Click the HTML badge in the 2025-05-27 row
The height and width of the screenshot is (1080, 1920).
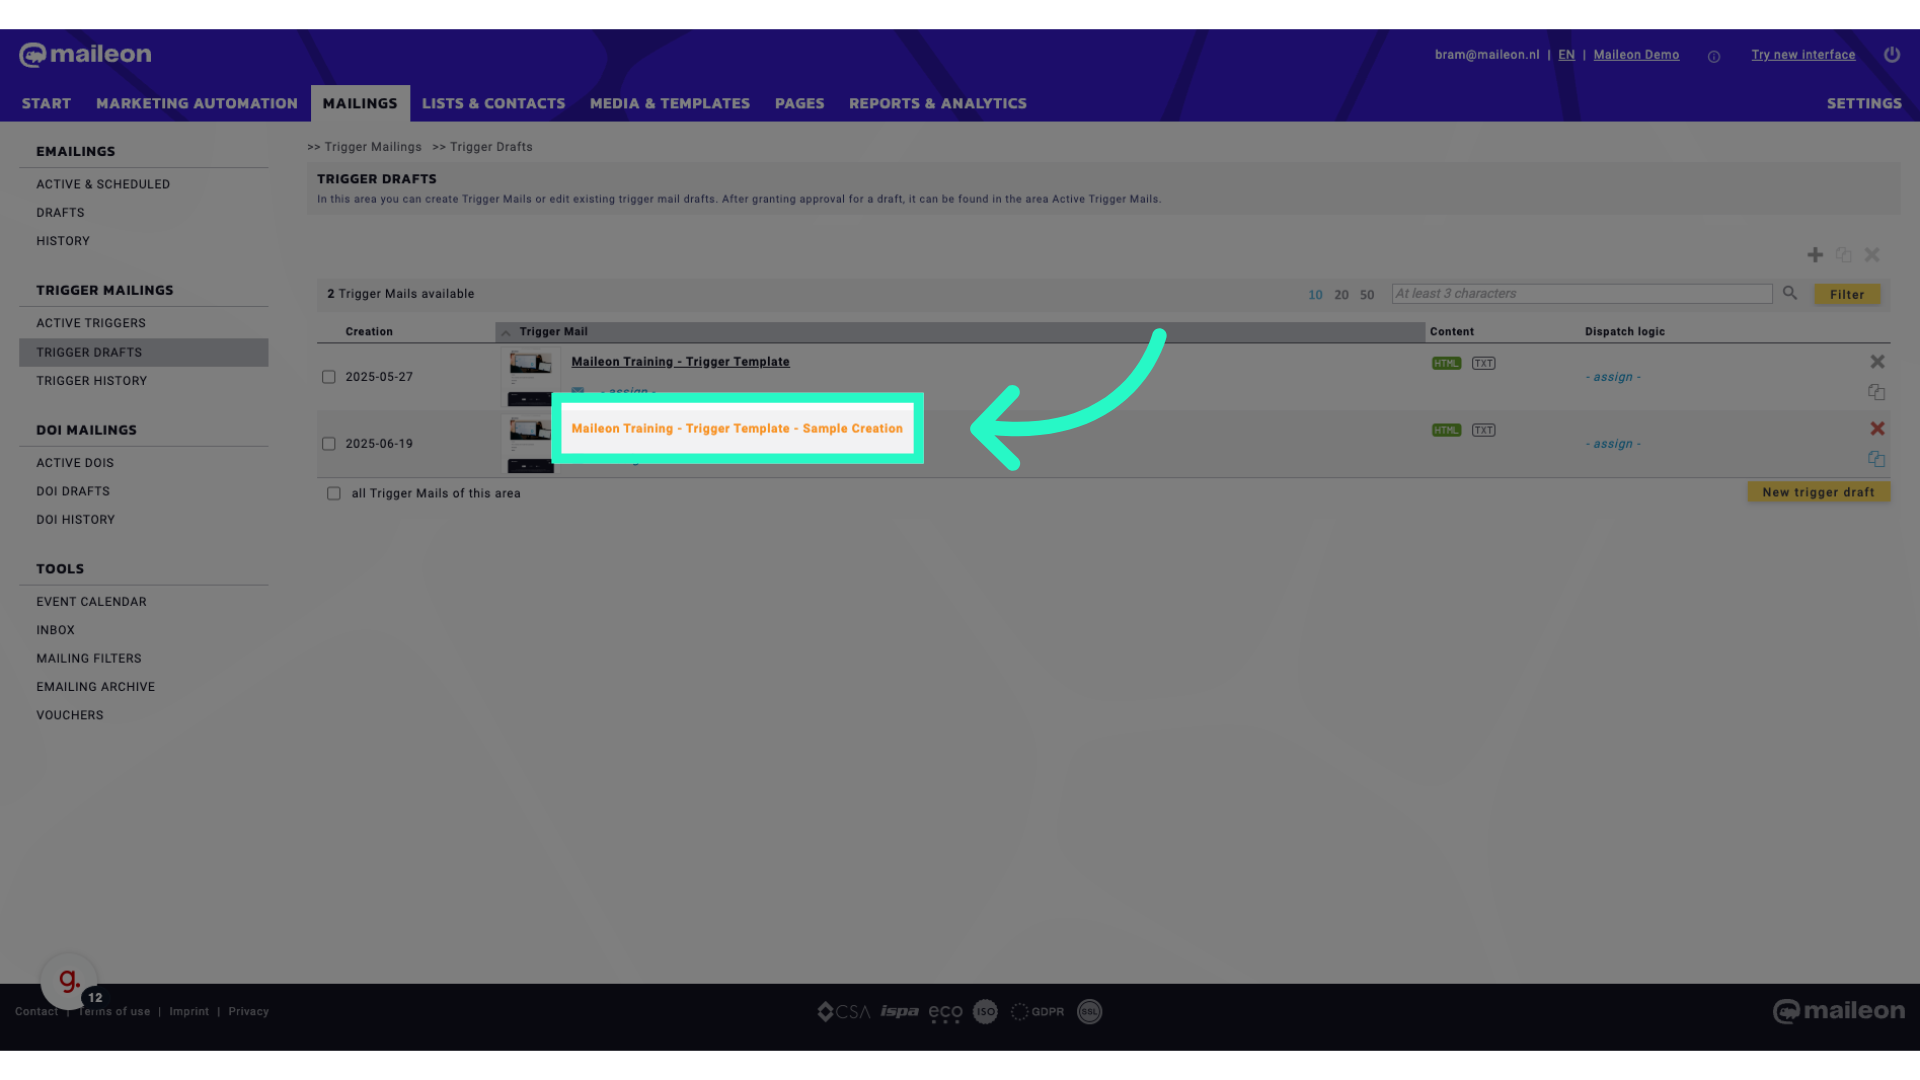tap(1446, 363)
